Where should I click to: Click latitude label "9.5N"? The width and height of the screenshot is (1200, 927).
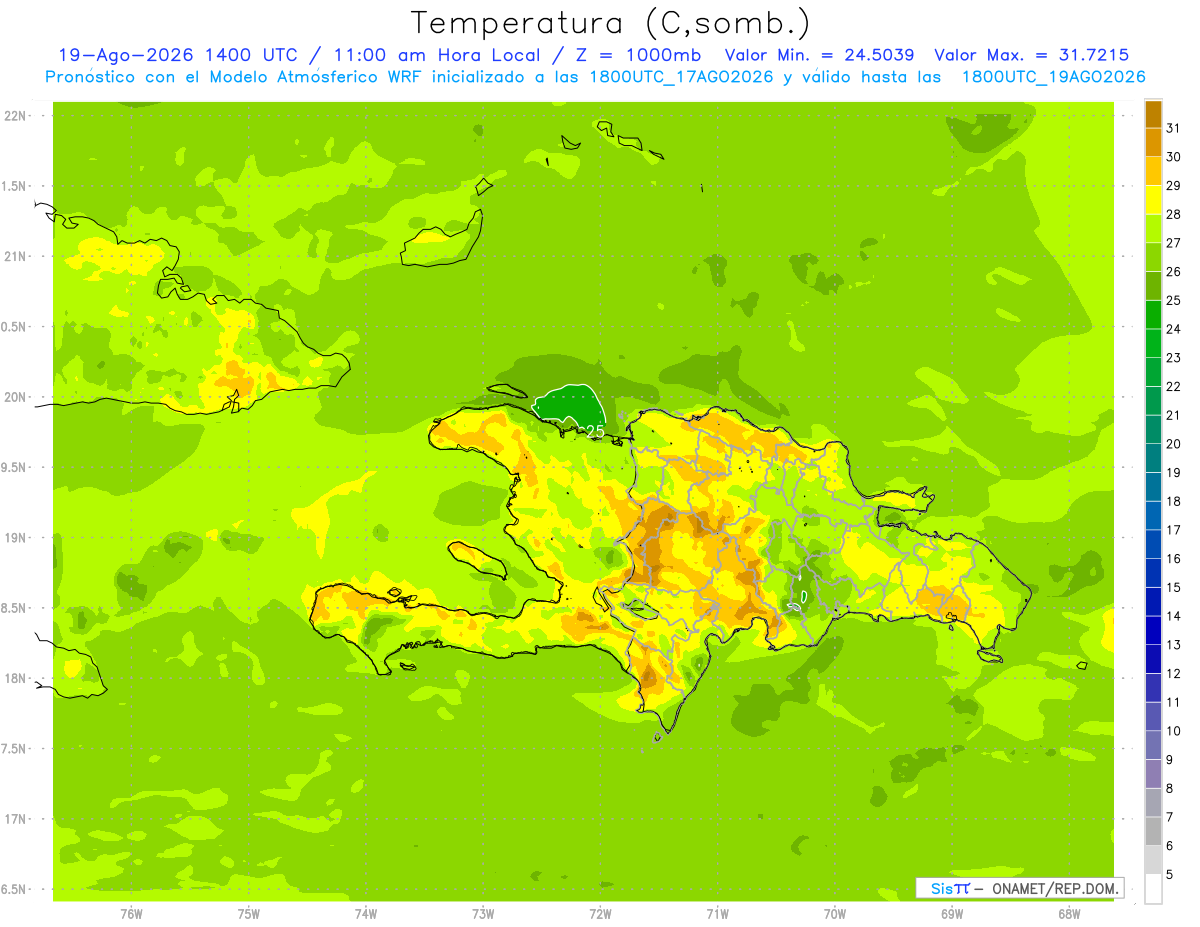pos(15,468)
